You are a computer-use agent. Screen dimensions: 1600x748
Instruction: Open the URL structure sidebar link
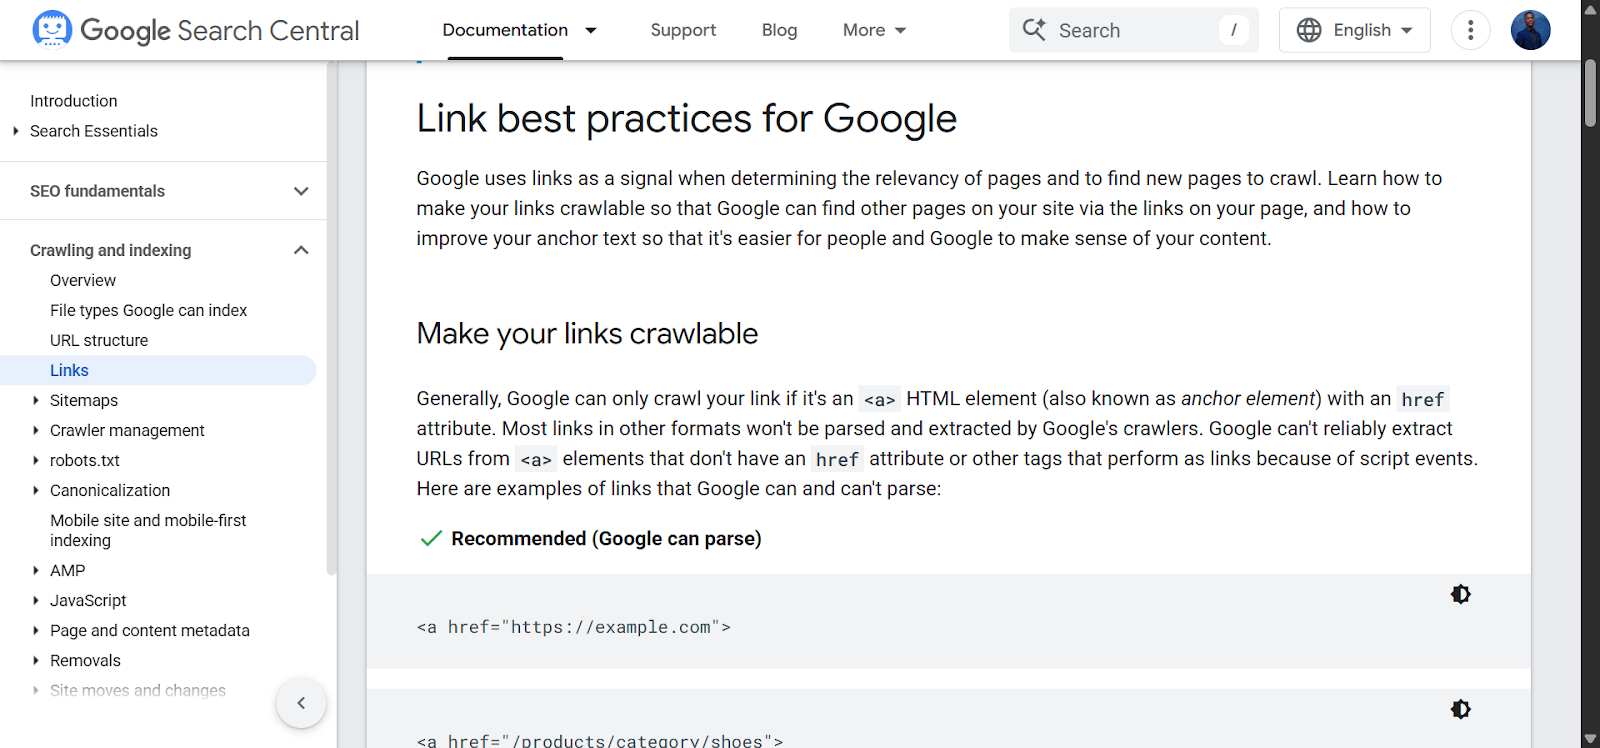pyautogui.click(x=99, y=340)
